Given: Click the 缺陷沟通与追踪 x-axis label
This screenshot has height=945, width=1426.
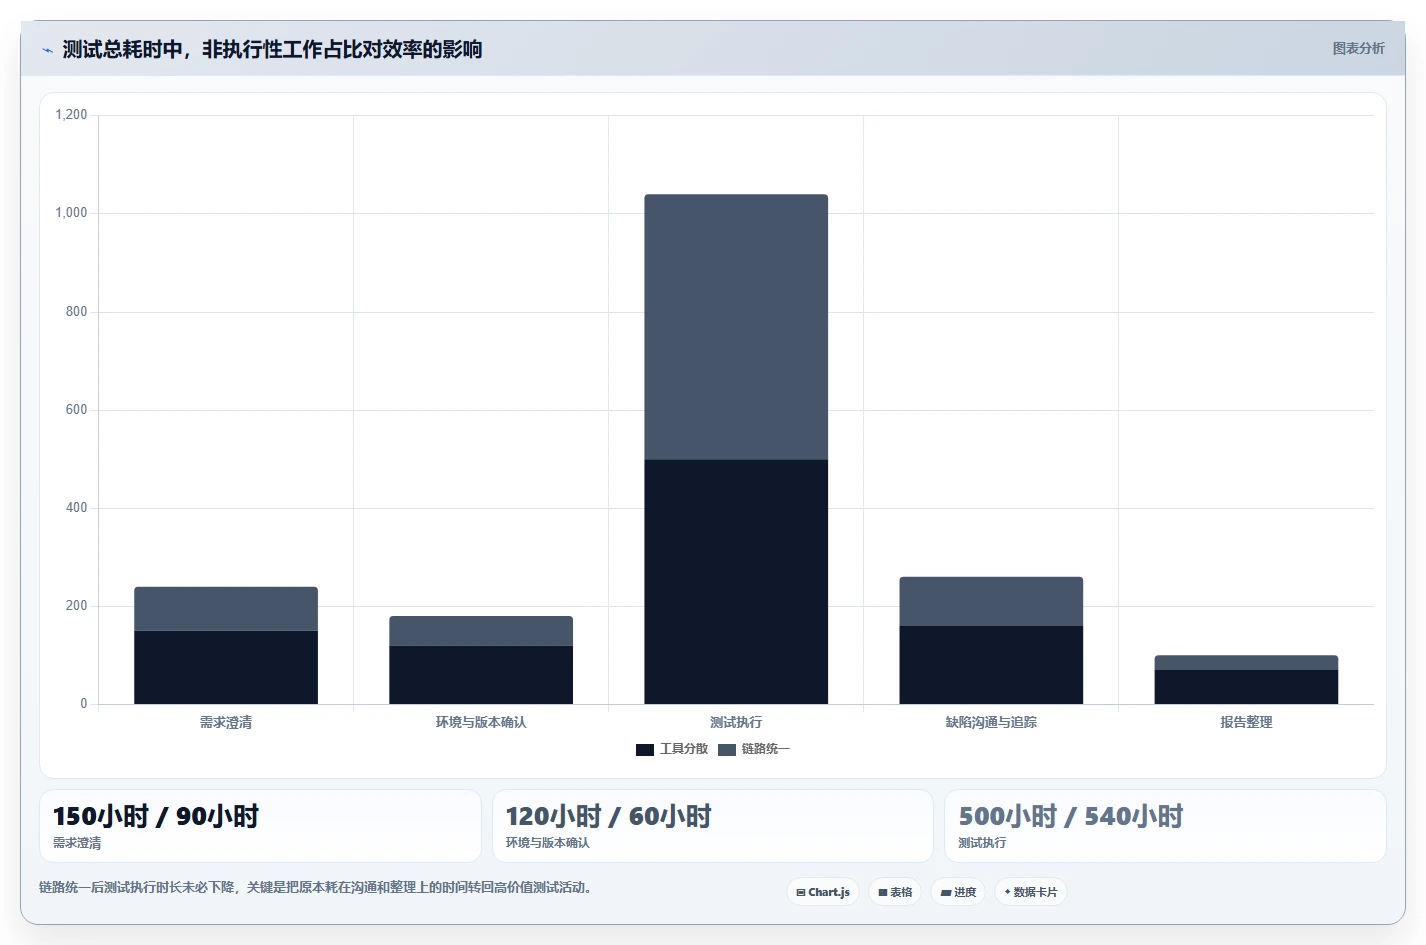Looking at the screenshot, I should coord(991,722).
